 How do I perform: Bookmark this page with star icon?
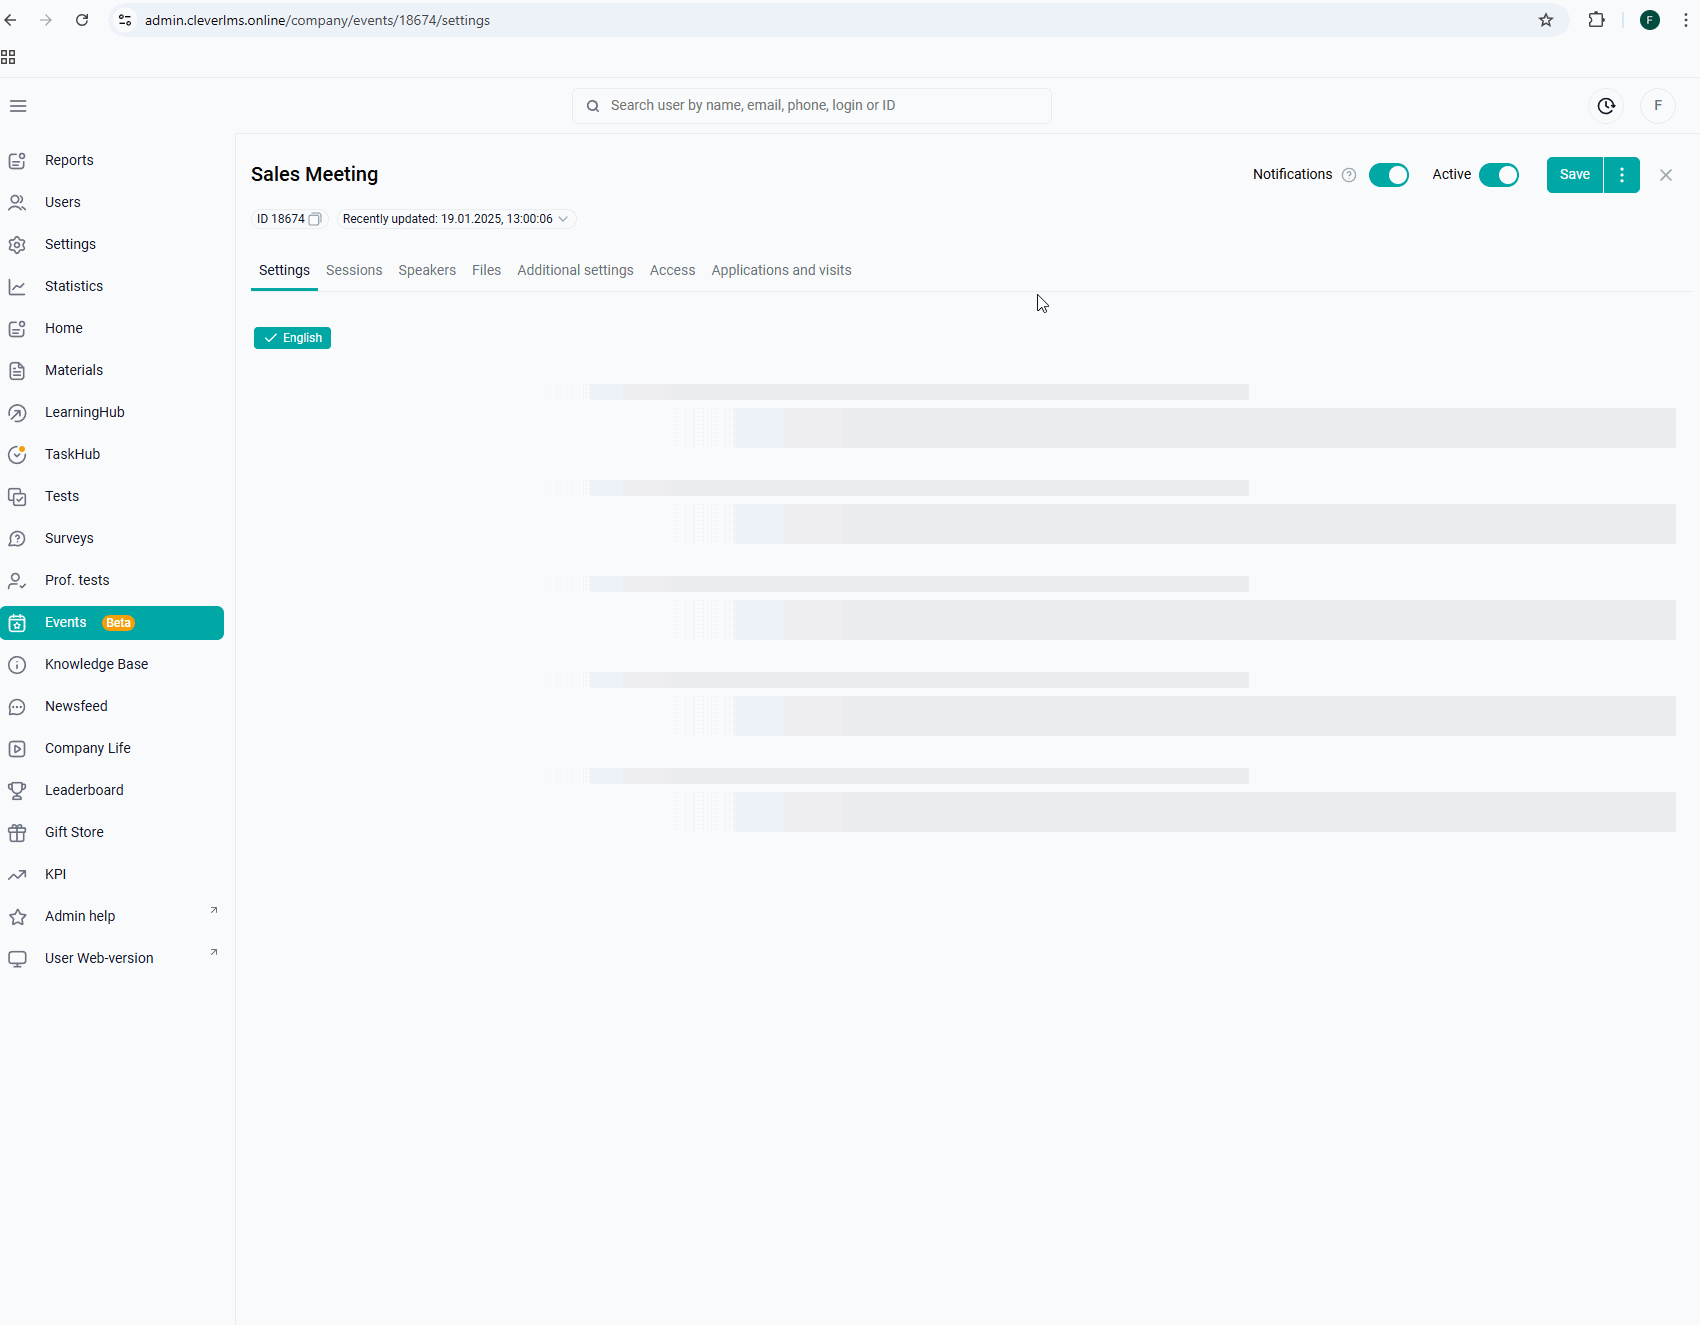point(1546,20)
